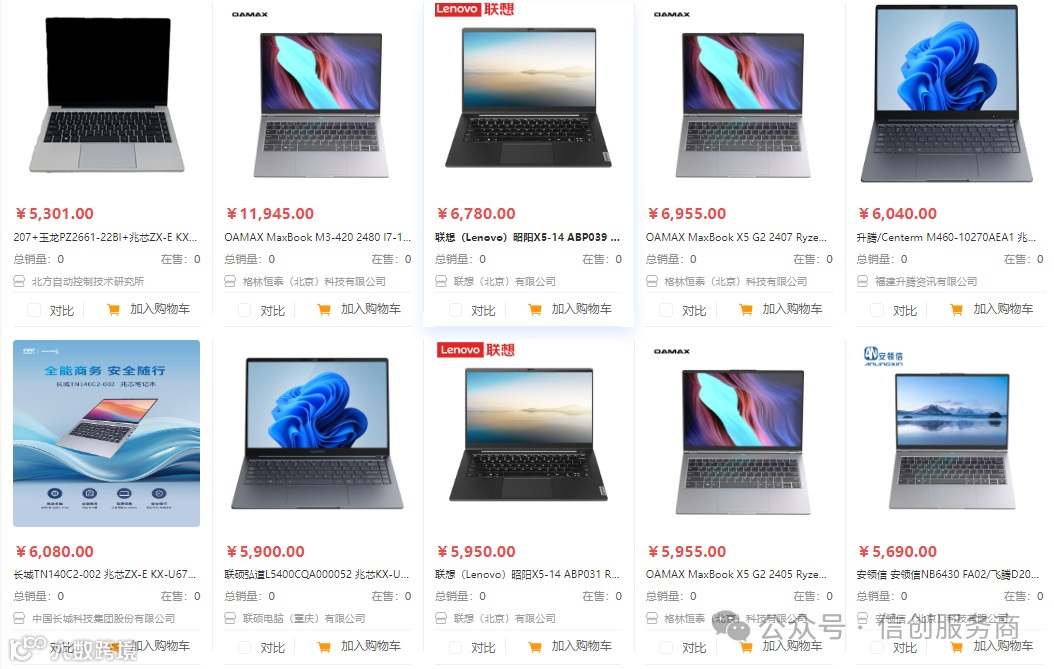
Task: Open seller link 福建升腾资讯有限公司
Action: tap(926, 281)
